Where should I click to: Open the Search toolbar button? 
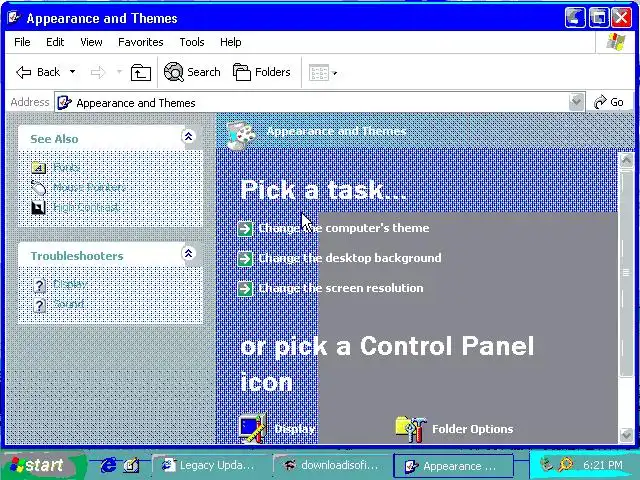tap(192, 72)
